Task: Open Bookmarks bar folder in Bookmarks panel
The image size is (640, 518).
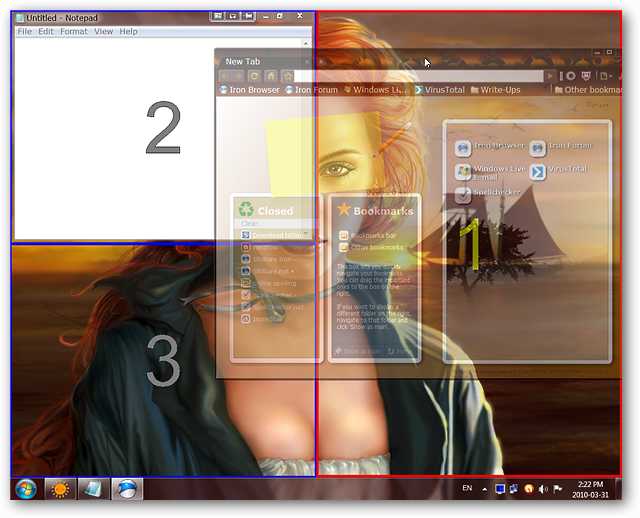Action: [x=367, y=236]
